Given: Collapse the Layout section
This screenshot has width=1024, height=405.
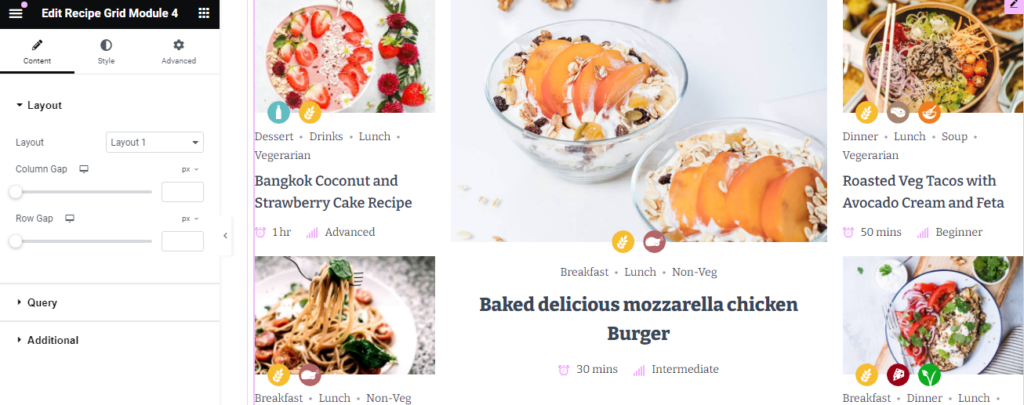Looking at the screenshot, I should [39, 105].
